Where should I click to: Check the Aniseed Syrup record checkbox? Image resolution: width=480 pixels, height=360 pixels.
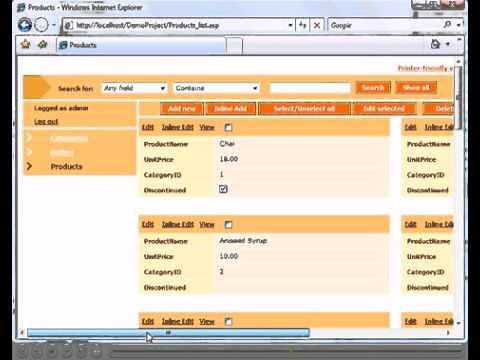pos(228,224)
